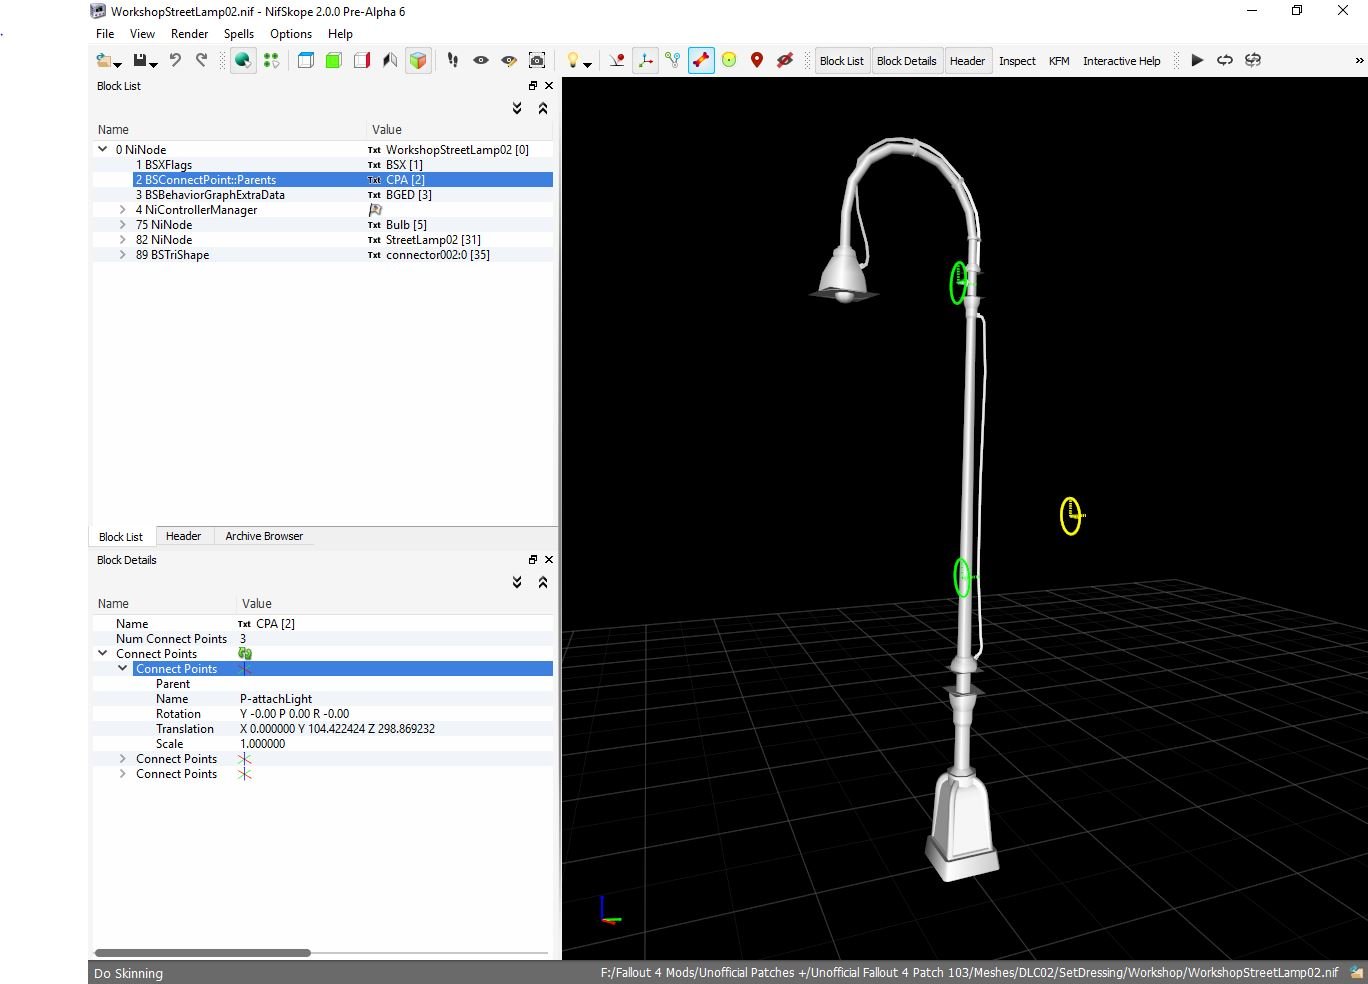Open the Spells menu
This screenshot has width=1368, height=984.
pyautogui.click(x=239, y=33)
